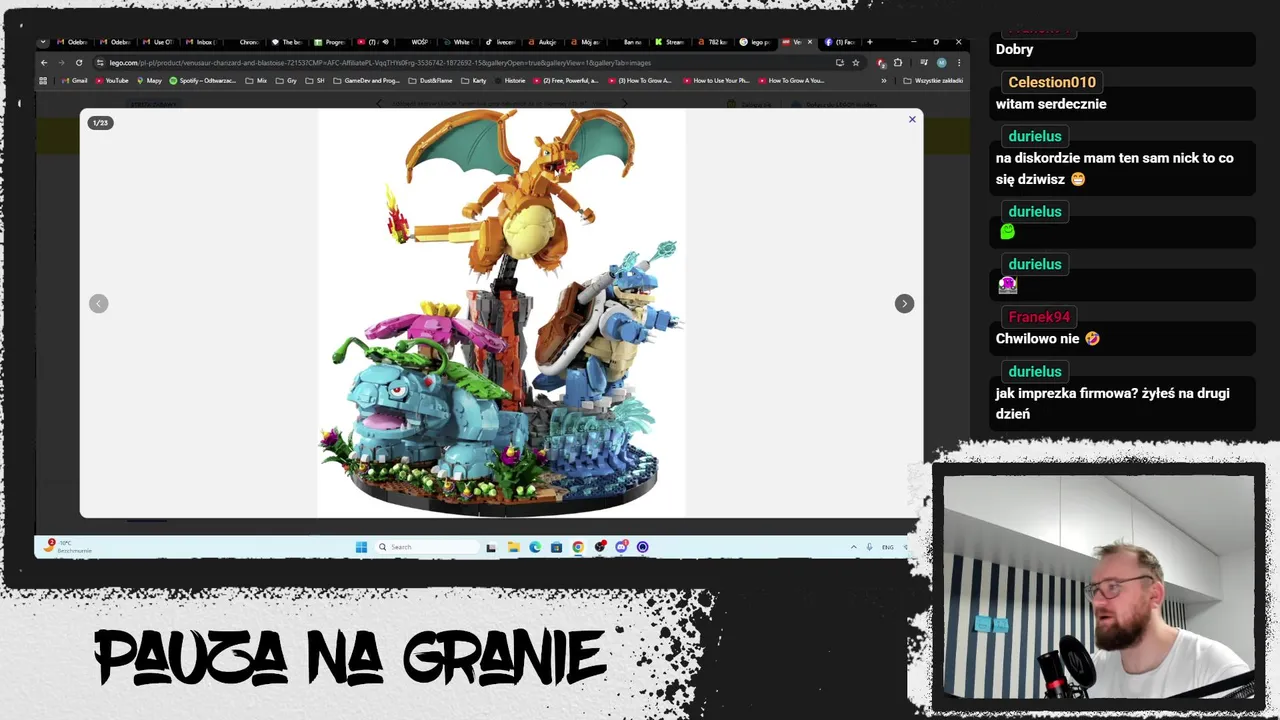This screenshot has width=1280, height=720.
Task: Open File Explorer from the taskbar
Action: click(513, 547)
